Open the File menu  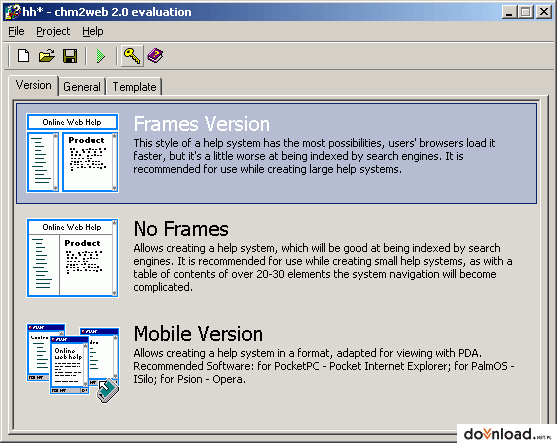point(16,31)
